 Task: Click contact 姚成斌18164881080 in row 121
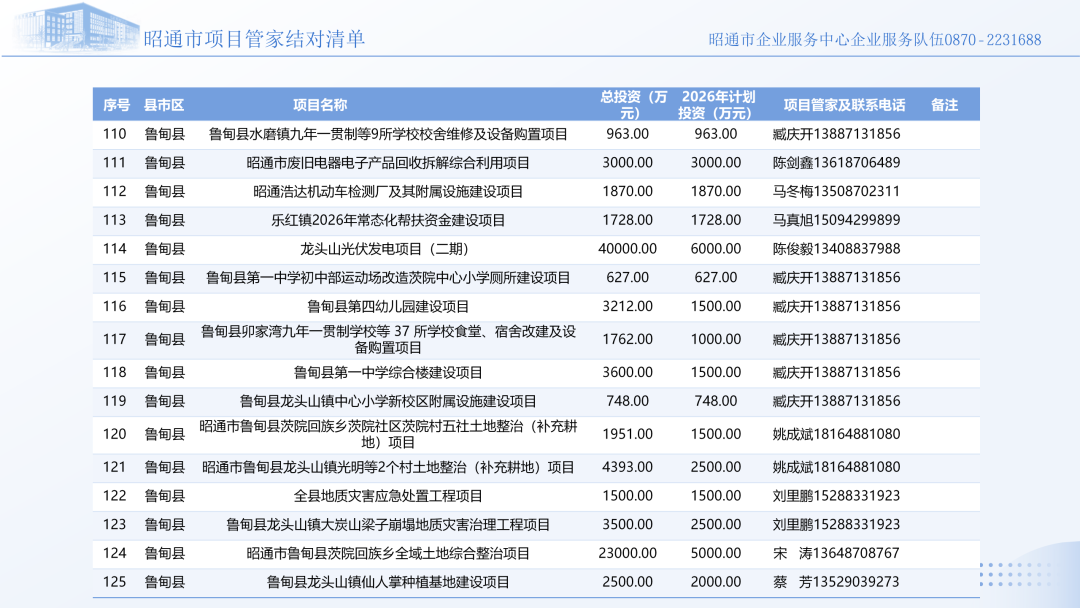(x=836, y=468)
